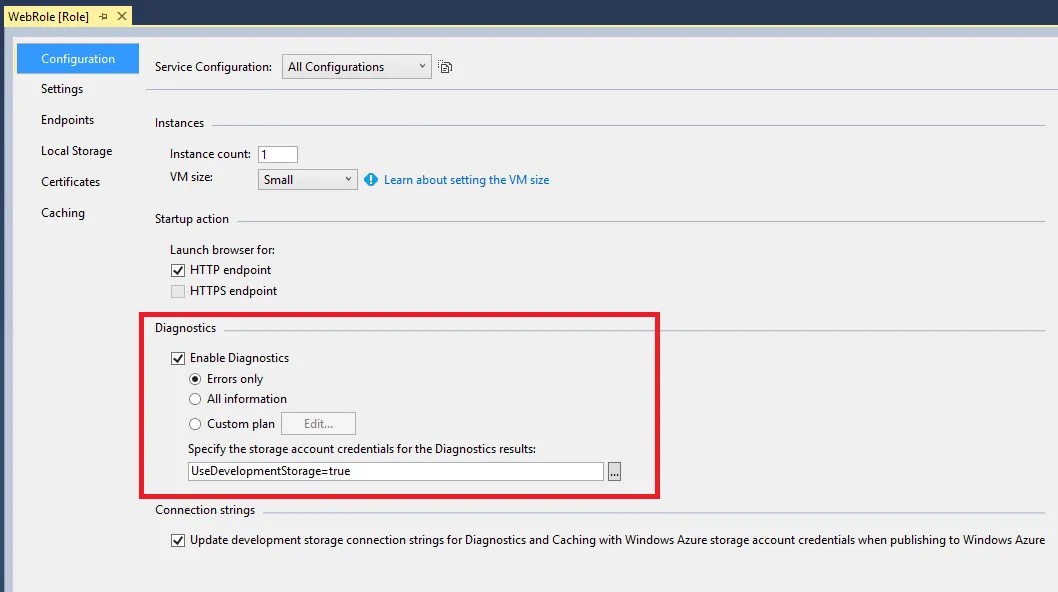Screen dimensions: 1058x592
Task: Uncheck the HTTP endpoint checkbox
Action: tap(177, 270)
